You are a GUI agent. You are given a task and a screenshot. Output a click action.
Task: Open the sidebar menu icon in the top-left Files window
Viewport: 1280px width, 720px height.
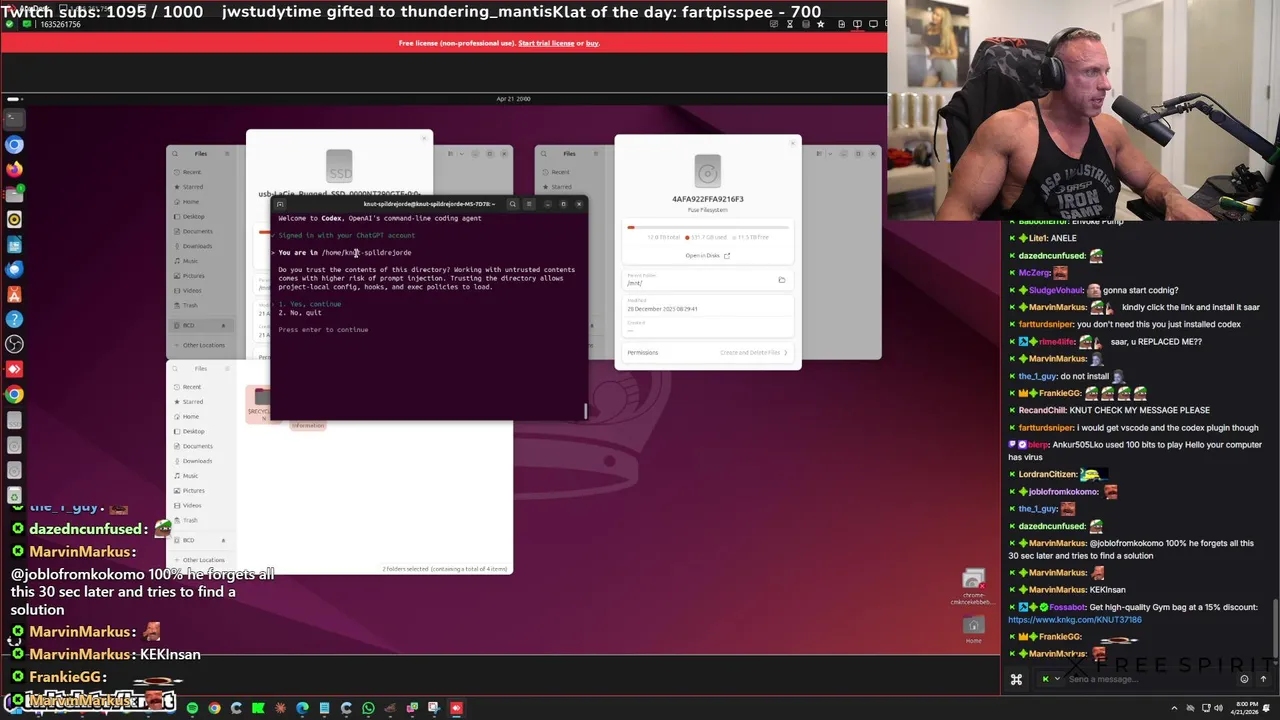point(227,154)
